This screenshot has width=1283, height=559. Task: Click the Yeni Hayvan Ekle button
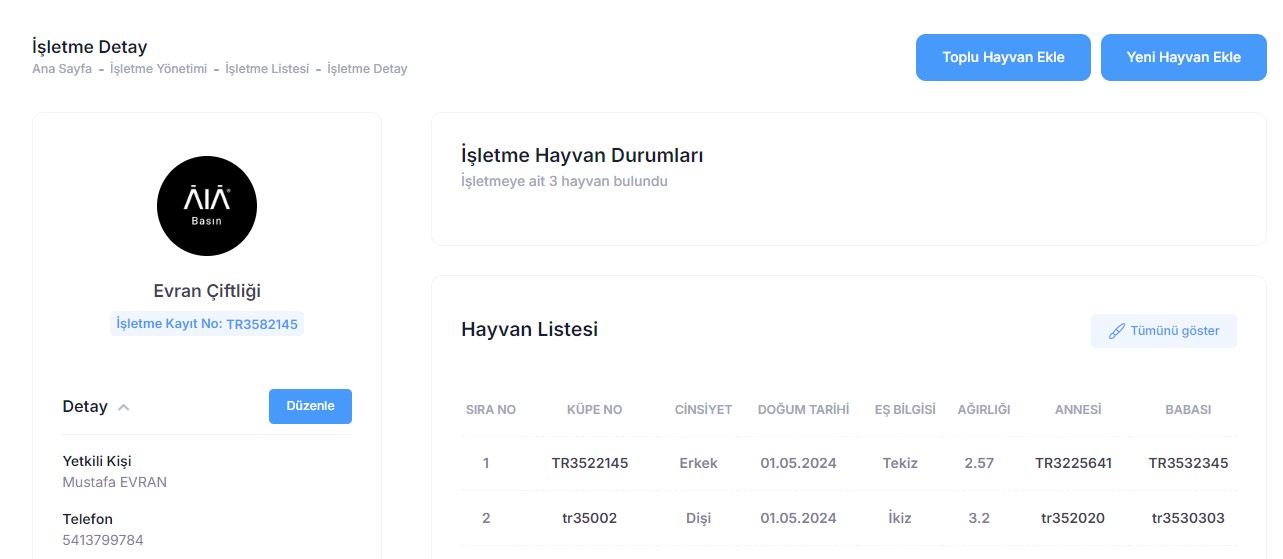[1184, 57]
